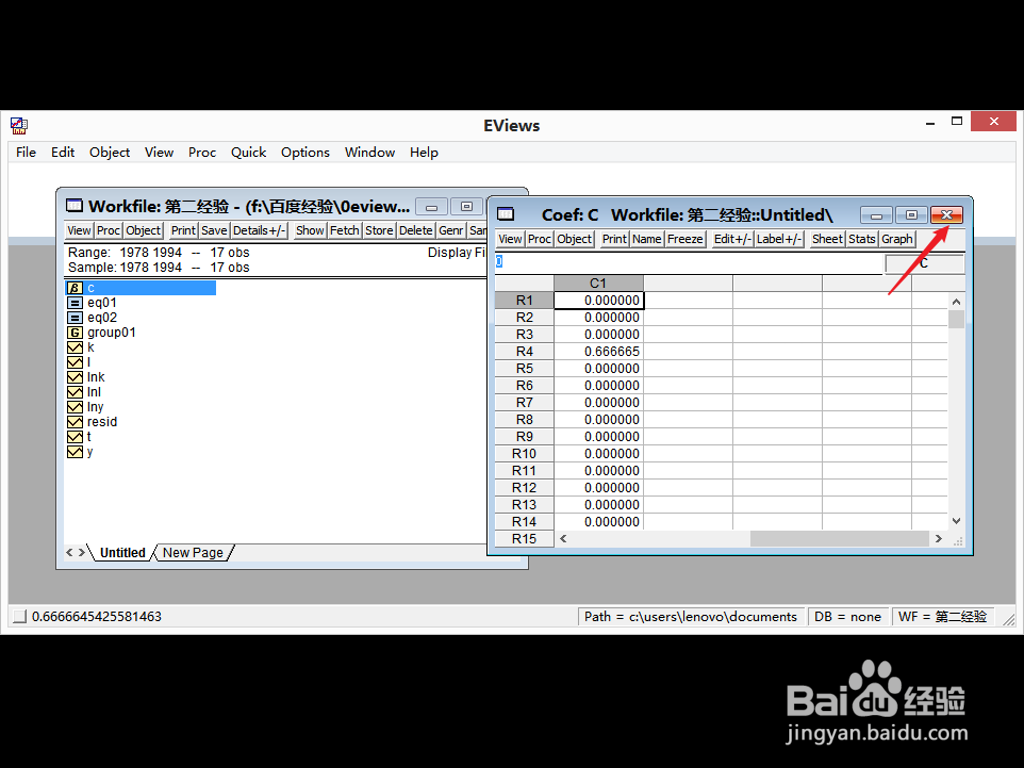Select series icon next to lnk

point(74,377)
